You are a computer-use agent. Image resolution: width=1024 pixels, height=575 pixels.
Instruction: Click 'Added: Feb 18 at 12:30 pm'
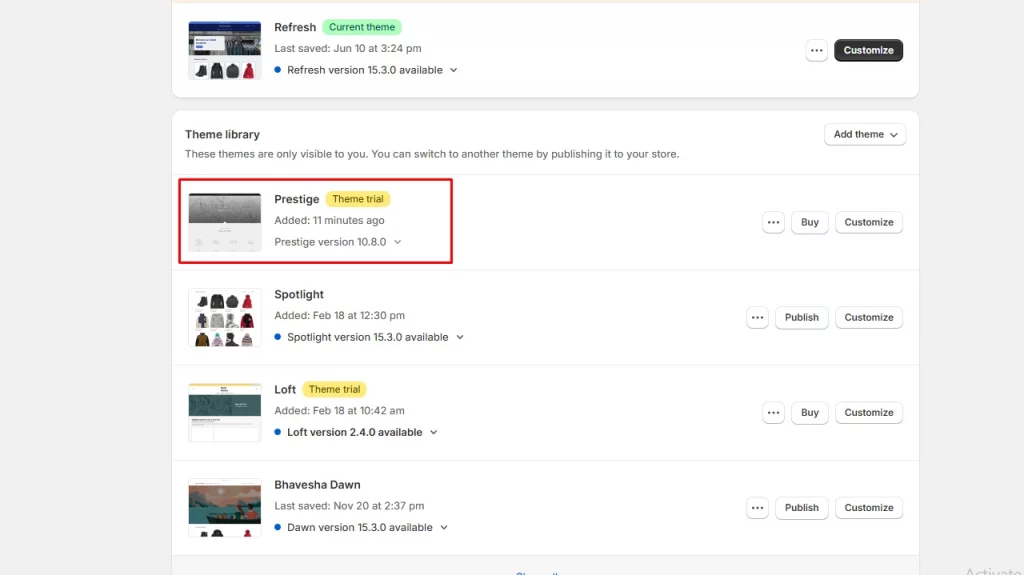[x=340, y=316]
